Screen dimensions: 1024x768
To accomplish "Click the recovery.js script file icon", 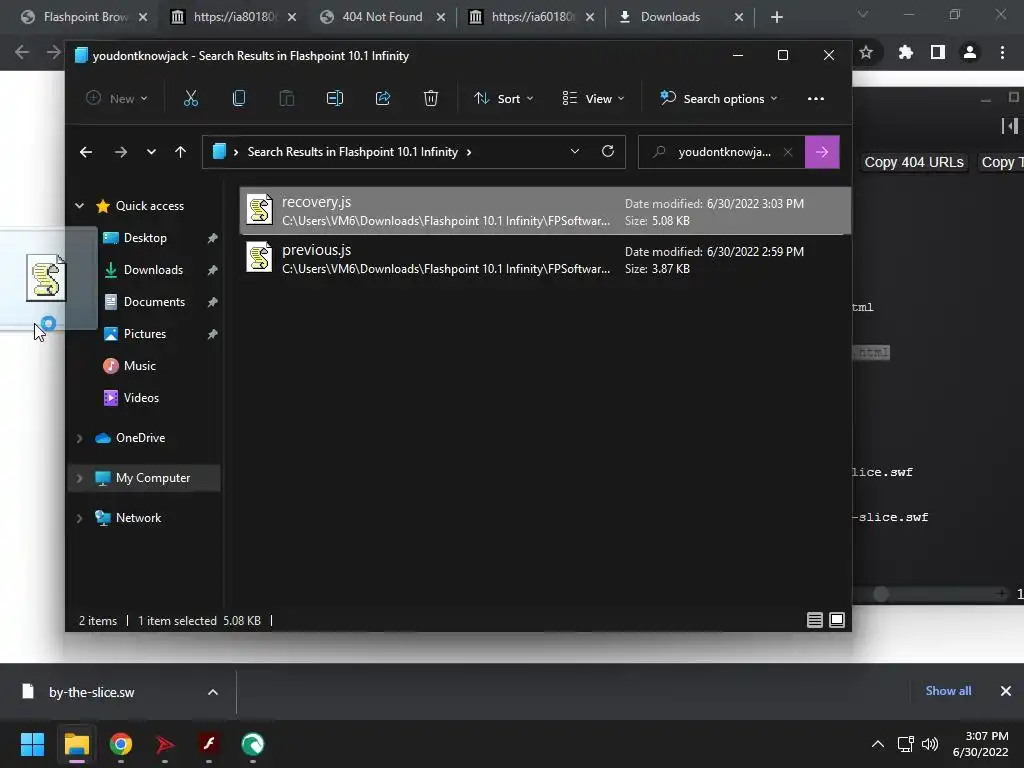I will 259,210.
